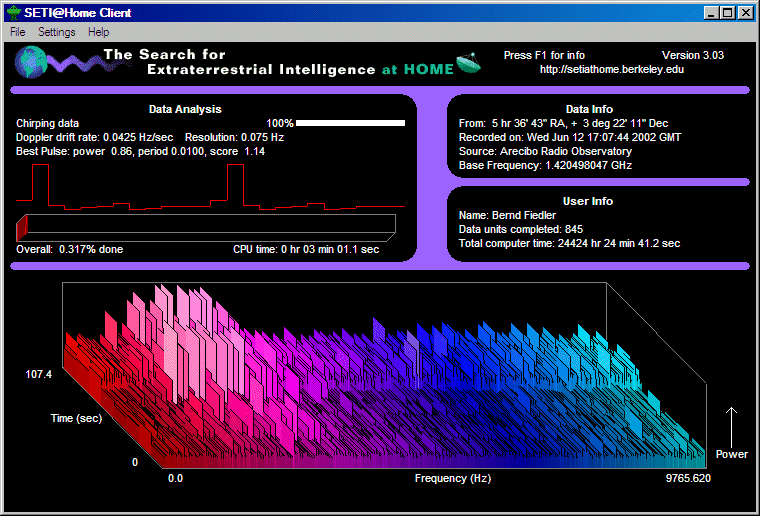Image resolution: width=760 pixels, height=516 pixels.
Task: Click the radio telescope dish icon
Action: [468, 63]
